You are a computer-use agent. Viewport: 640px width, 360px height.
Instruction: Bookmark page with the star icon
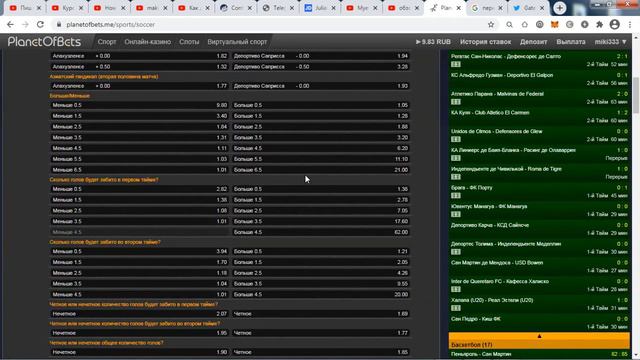click(x=491, y=24)
